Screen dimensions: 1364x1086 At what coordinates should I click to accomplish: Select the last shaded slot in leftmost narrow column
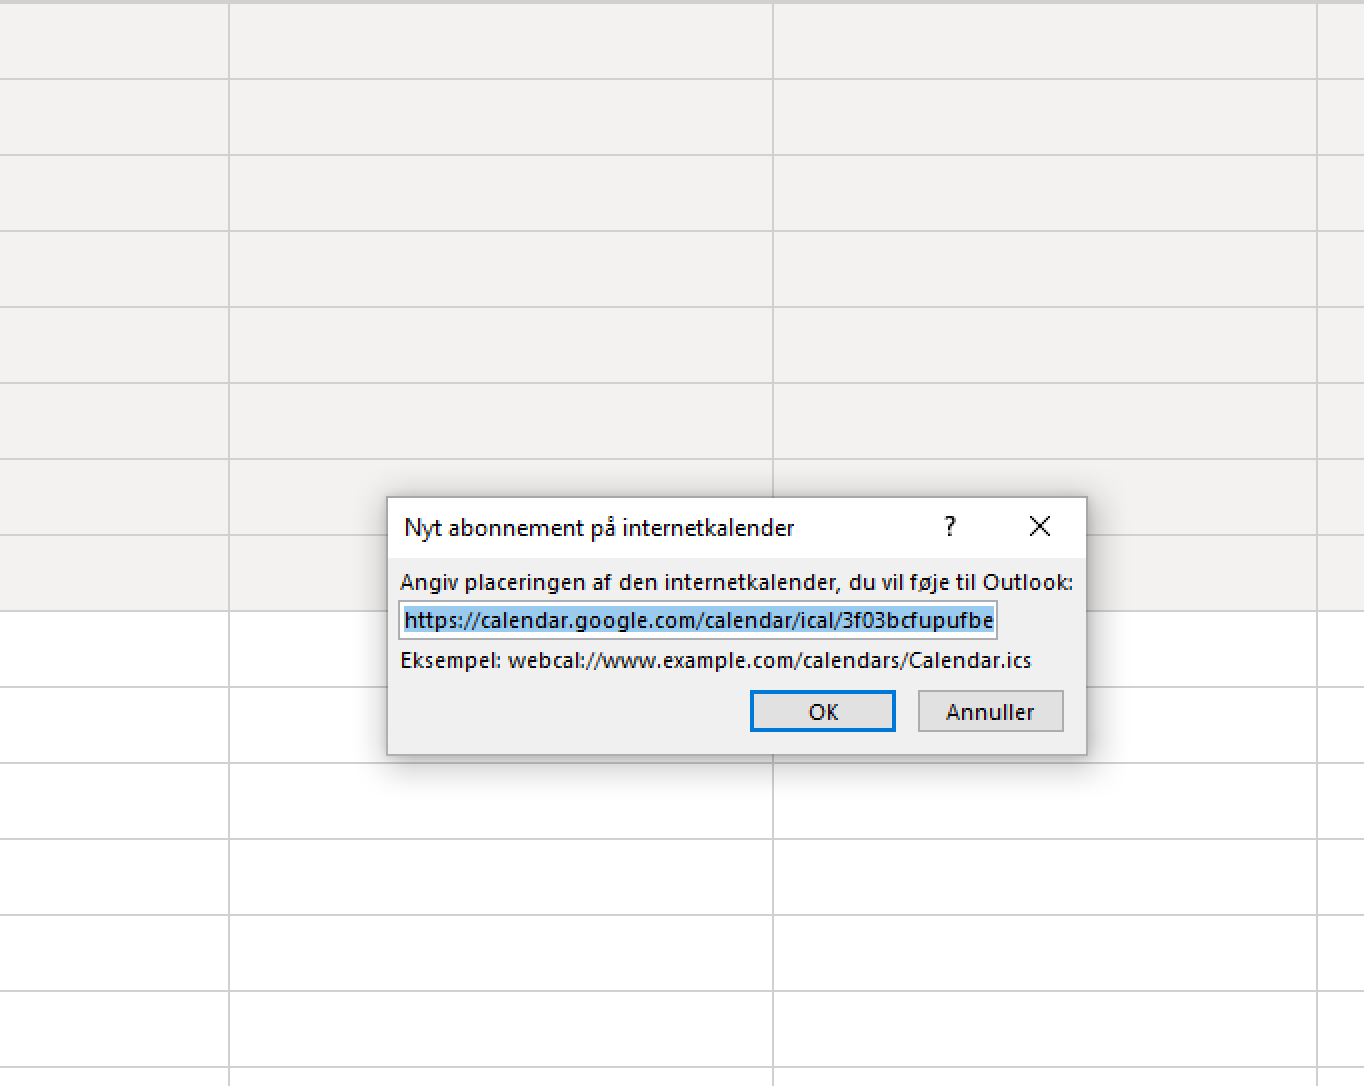[113, 573]
